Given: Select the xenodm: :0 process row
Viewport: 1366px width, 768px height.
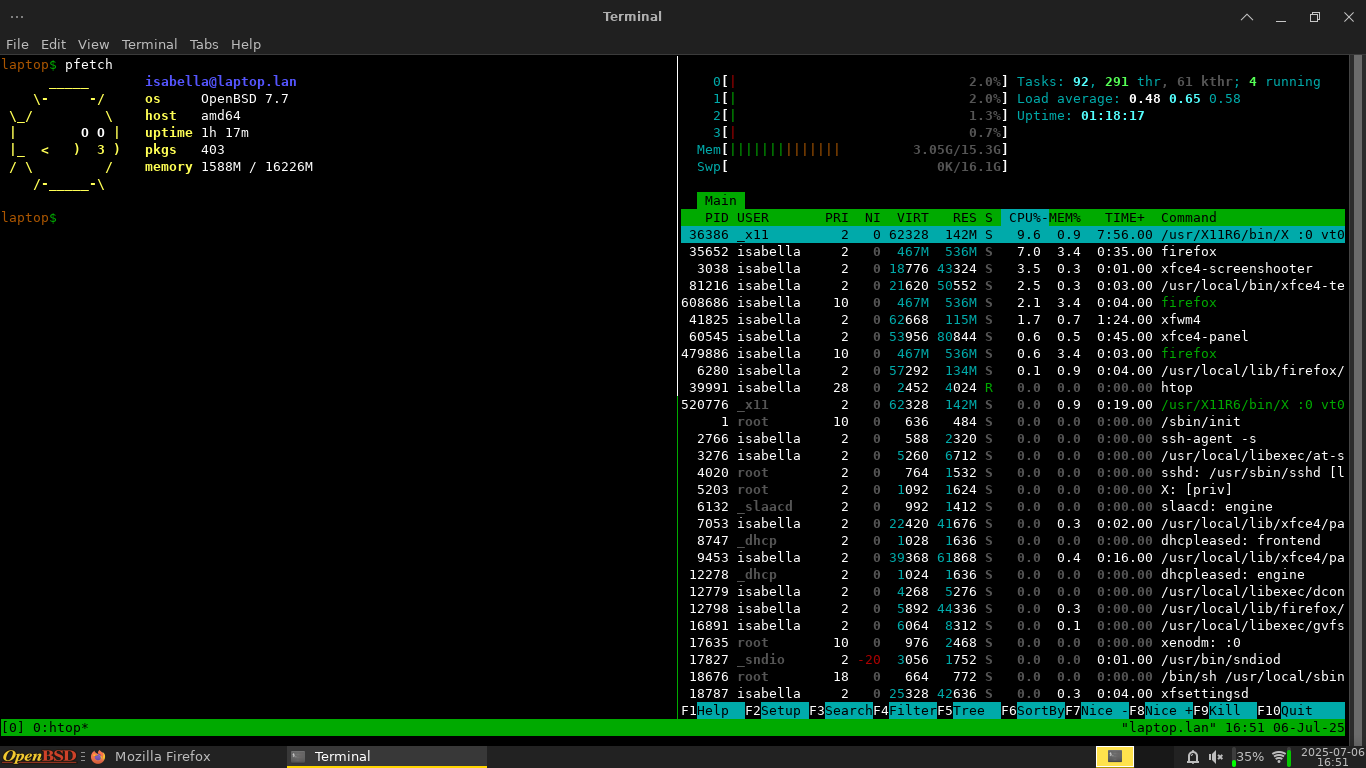Looking at the screenshot, I should (1013, 642).
